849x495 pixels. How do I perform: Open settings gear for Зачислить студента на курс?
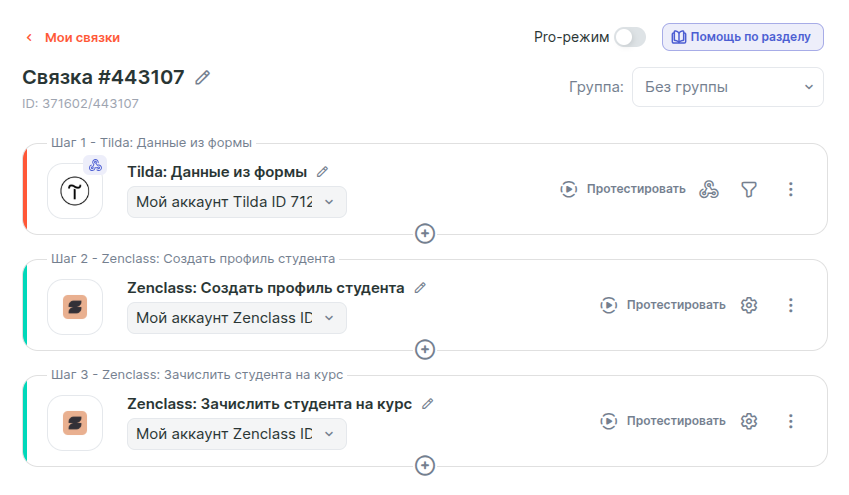tap(749, 421)
